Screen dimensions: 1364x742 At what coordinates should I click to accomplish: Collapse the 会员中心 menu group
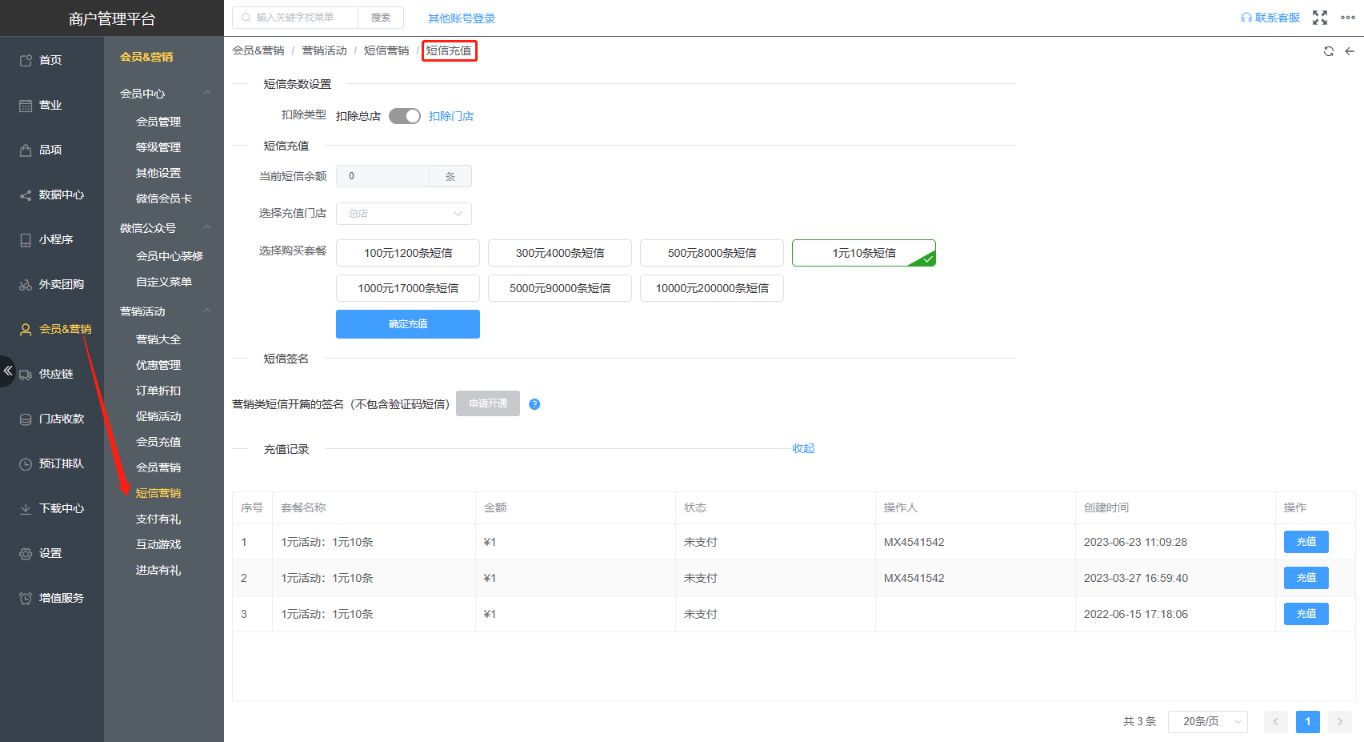click(208, 93)
